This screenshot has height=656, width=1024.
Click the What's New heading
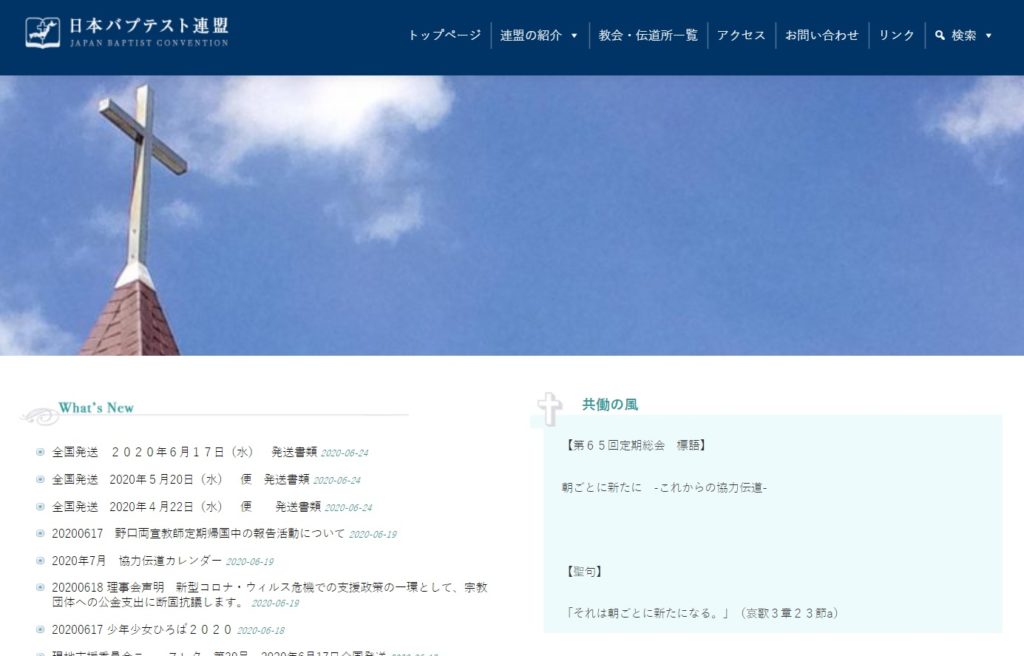click(96, 408)
